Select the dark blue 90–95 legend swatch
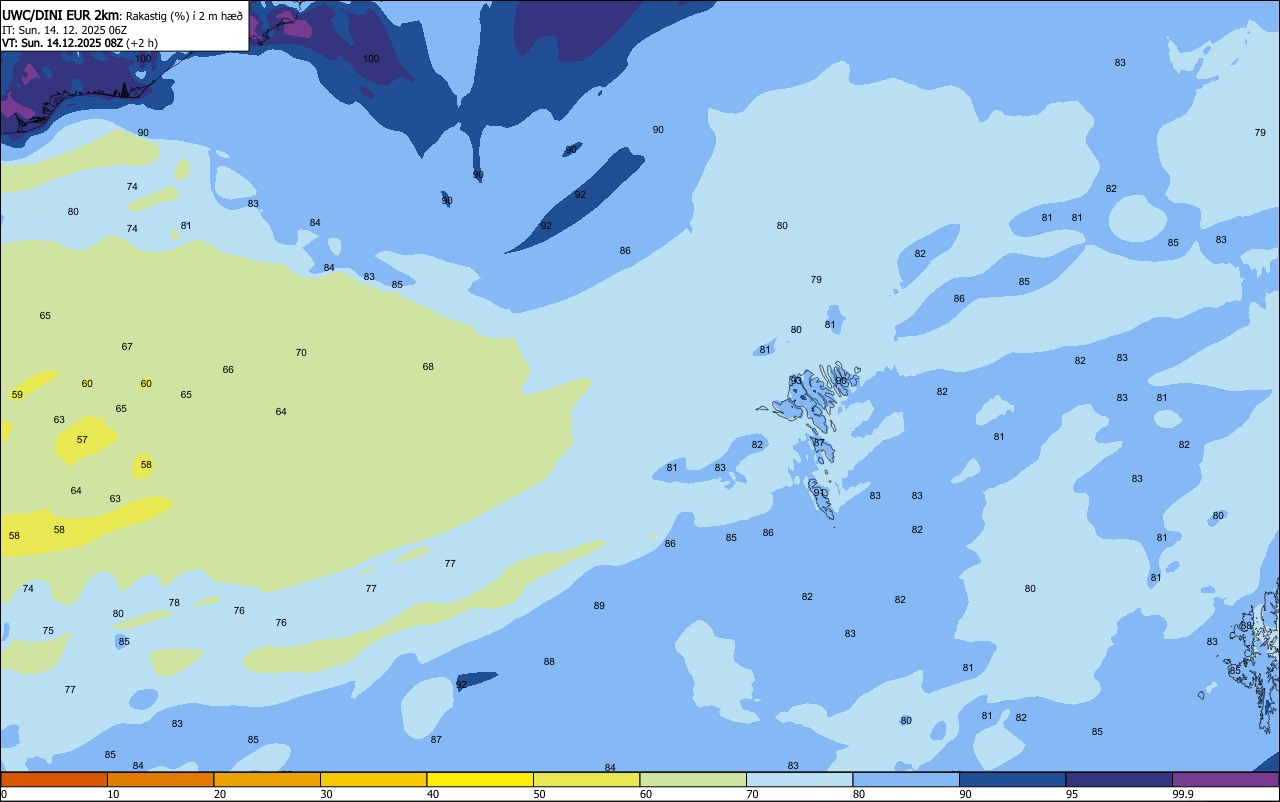This screenshot has width=1280, height=802. click(1012, 779)
